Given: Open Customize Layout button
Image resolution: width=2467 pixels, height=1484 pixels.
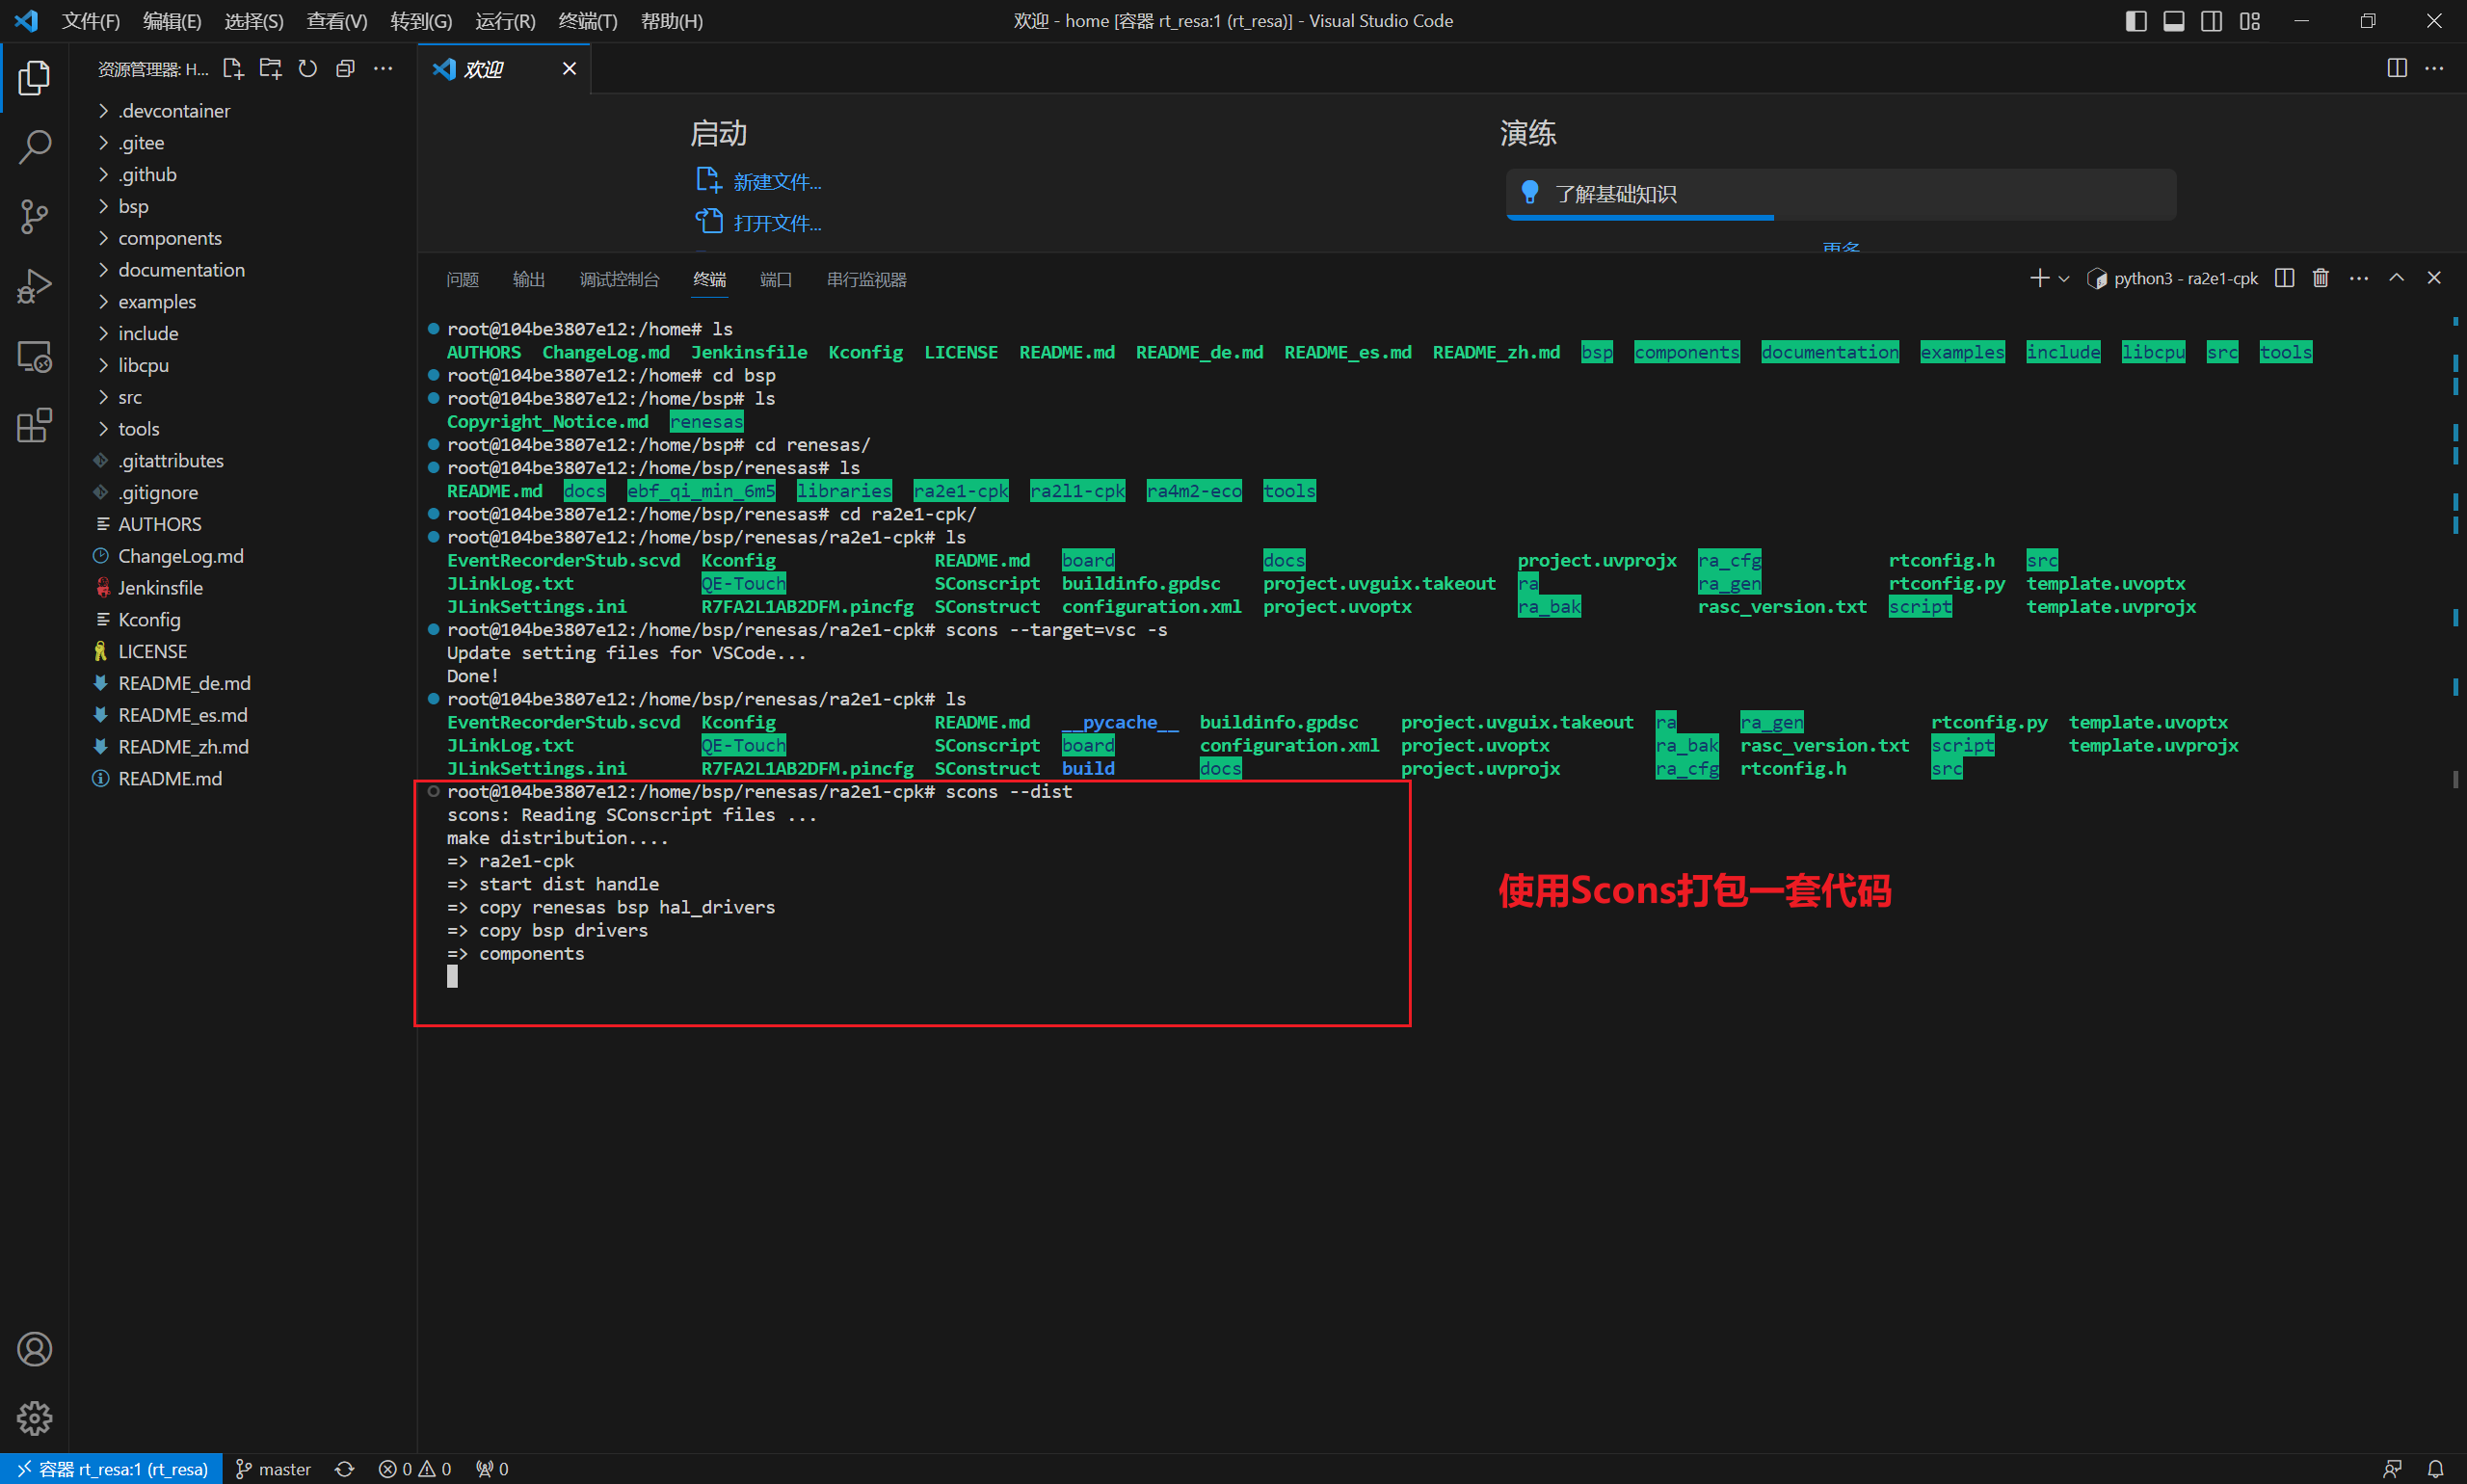Looking at the screenshot, I should point(2250,21).
